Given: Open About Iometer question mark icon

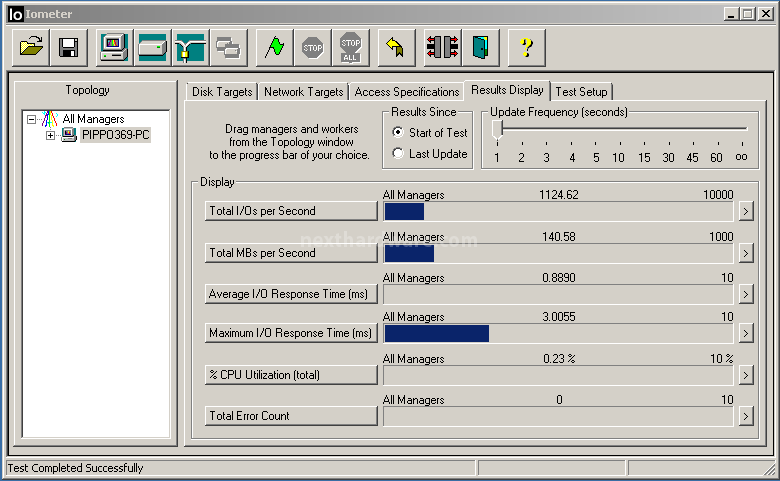Looking at the screenshot, I should [x=526, y=48].
